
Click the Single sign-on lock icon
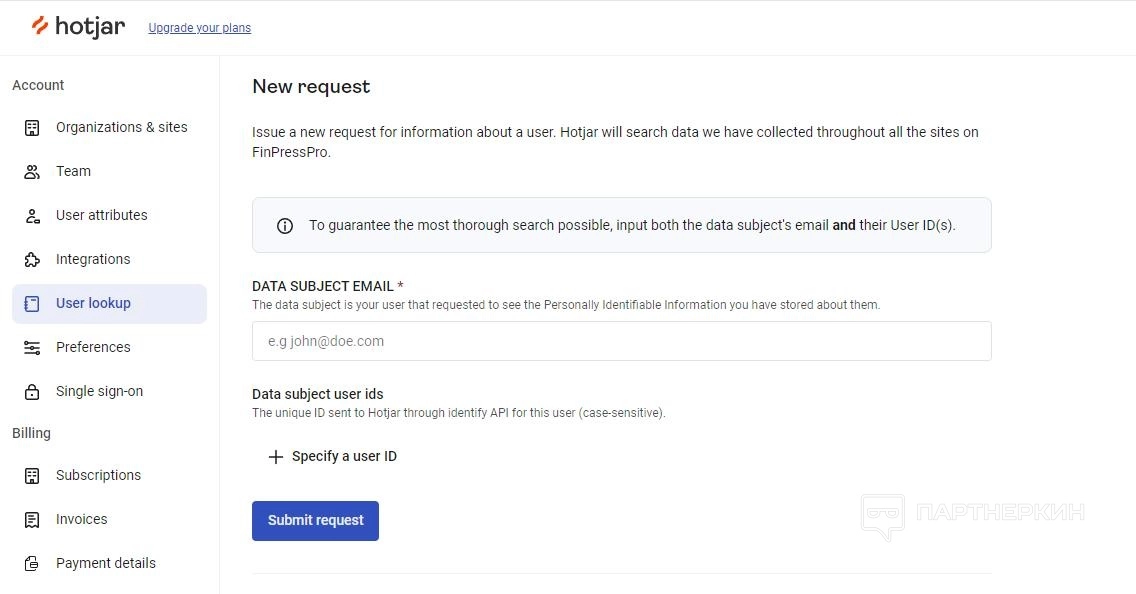click(32, 392)
